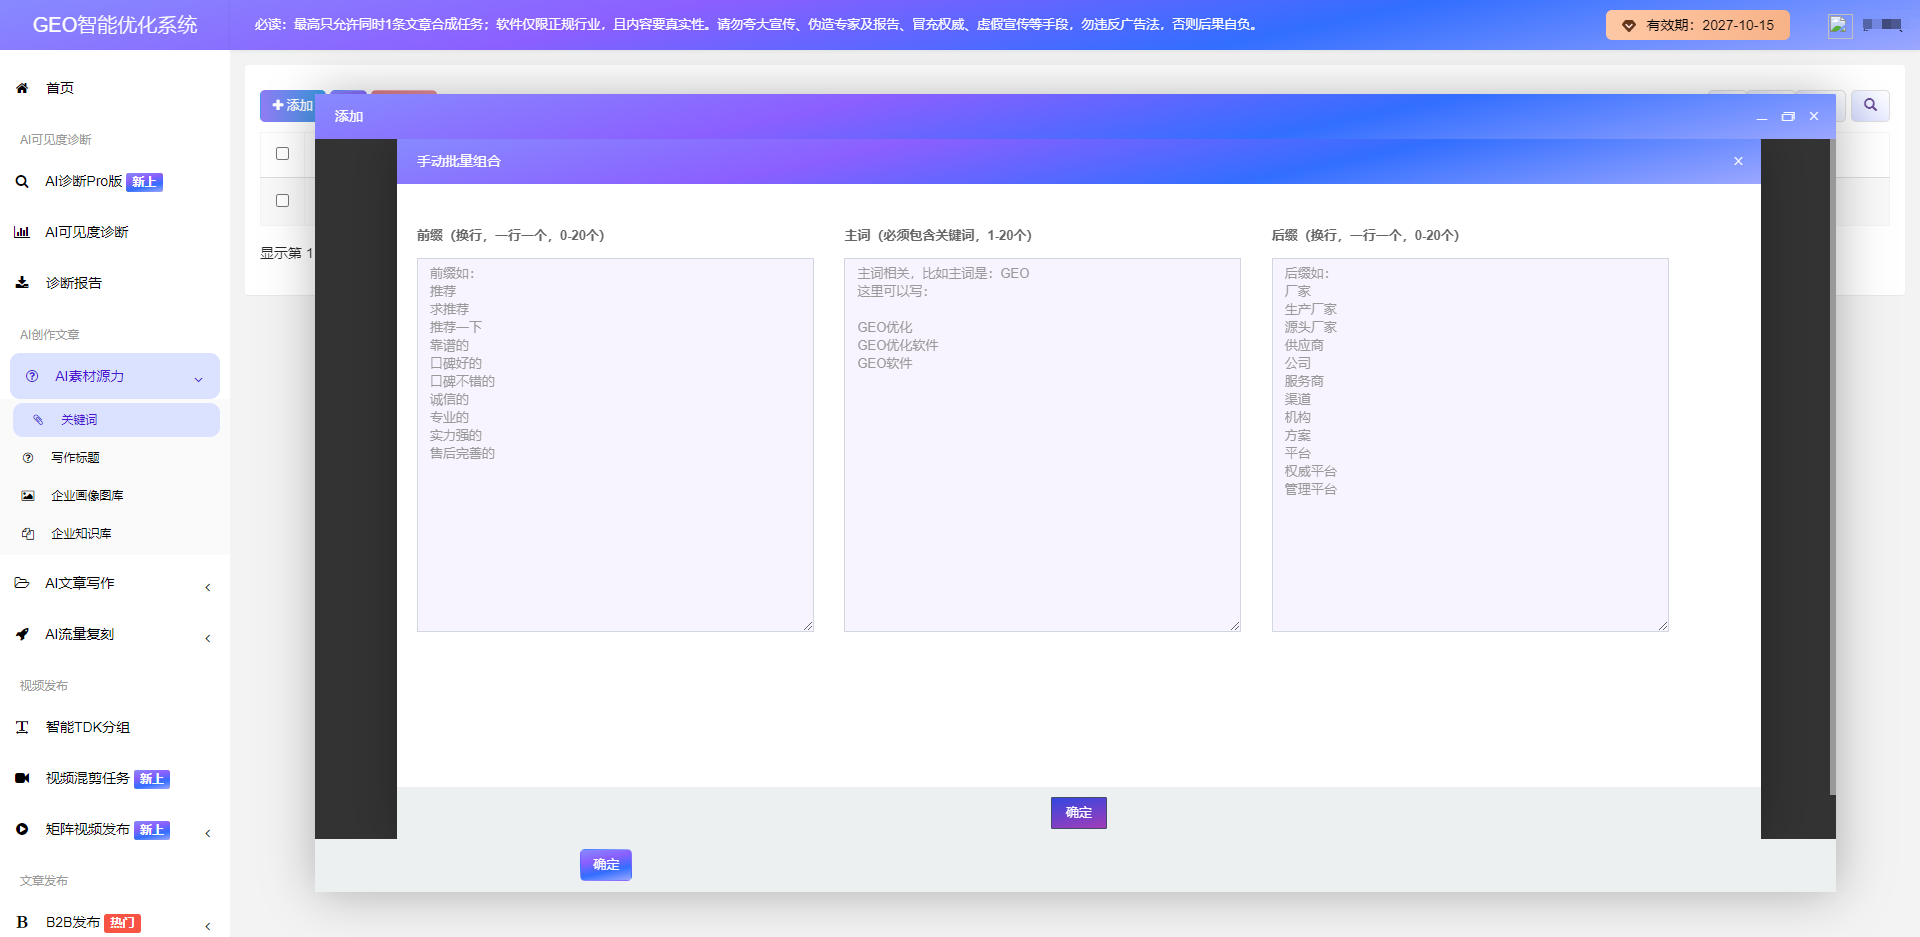This screenshot has height=937, width=1920.
Task: Expand the 矩阵视频发布 submenu arrow
Action: tap(208, 833)
